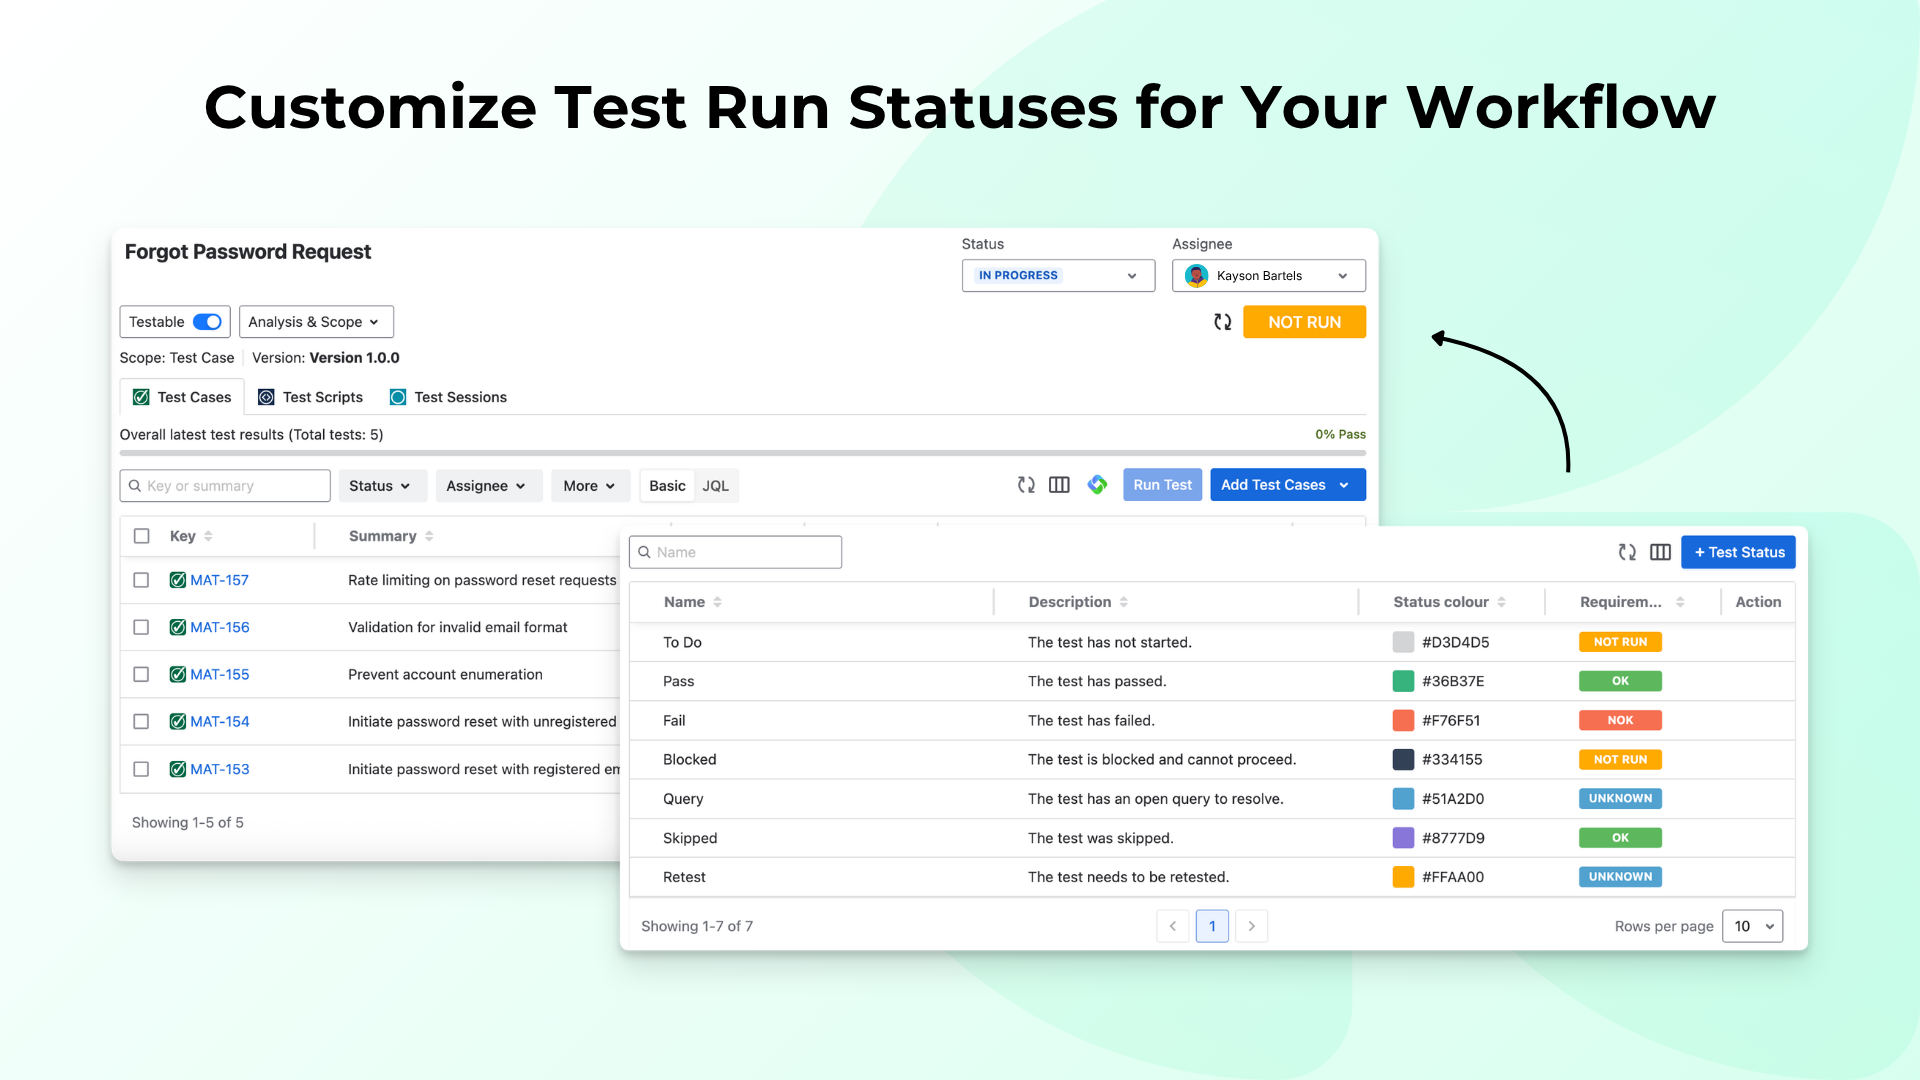Viewport: 1920px width, 1080px height.
Task: Switch to the Test Sessions tab
Action: [449, 397]
